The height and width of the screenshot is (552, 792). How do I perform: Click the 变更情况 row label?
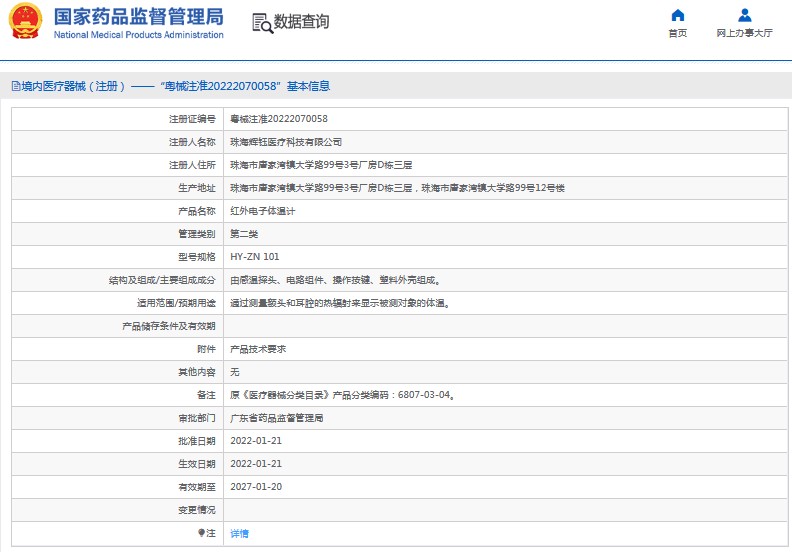pos(196,510)
